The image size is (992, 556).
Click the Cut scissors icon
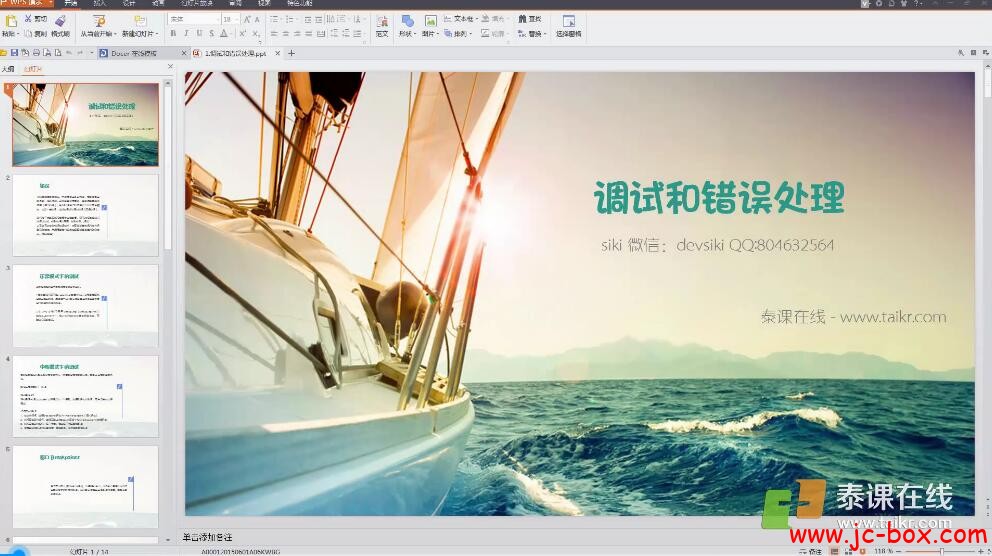point(28,19)
